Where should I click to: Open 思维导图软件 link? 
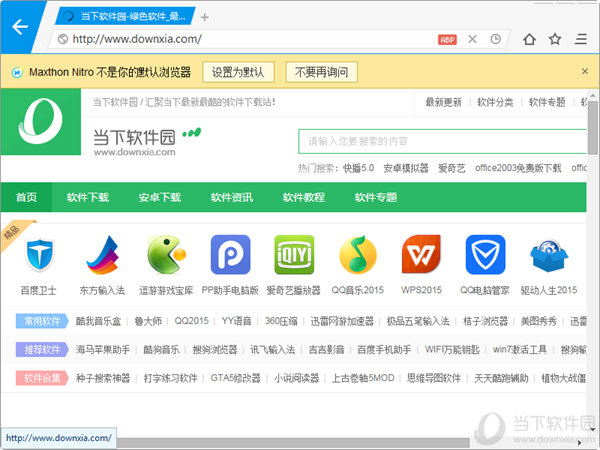434,378
